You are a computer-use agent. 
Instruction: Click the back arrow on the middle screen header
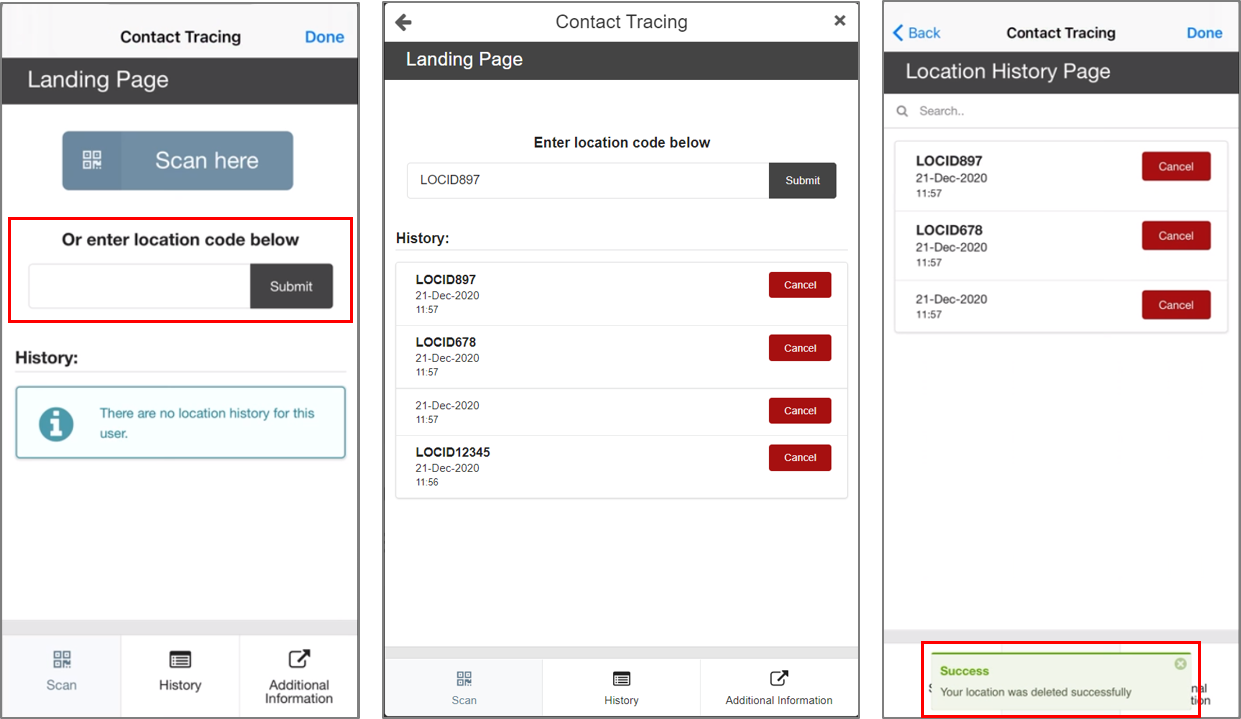[404, 22]
